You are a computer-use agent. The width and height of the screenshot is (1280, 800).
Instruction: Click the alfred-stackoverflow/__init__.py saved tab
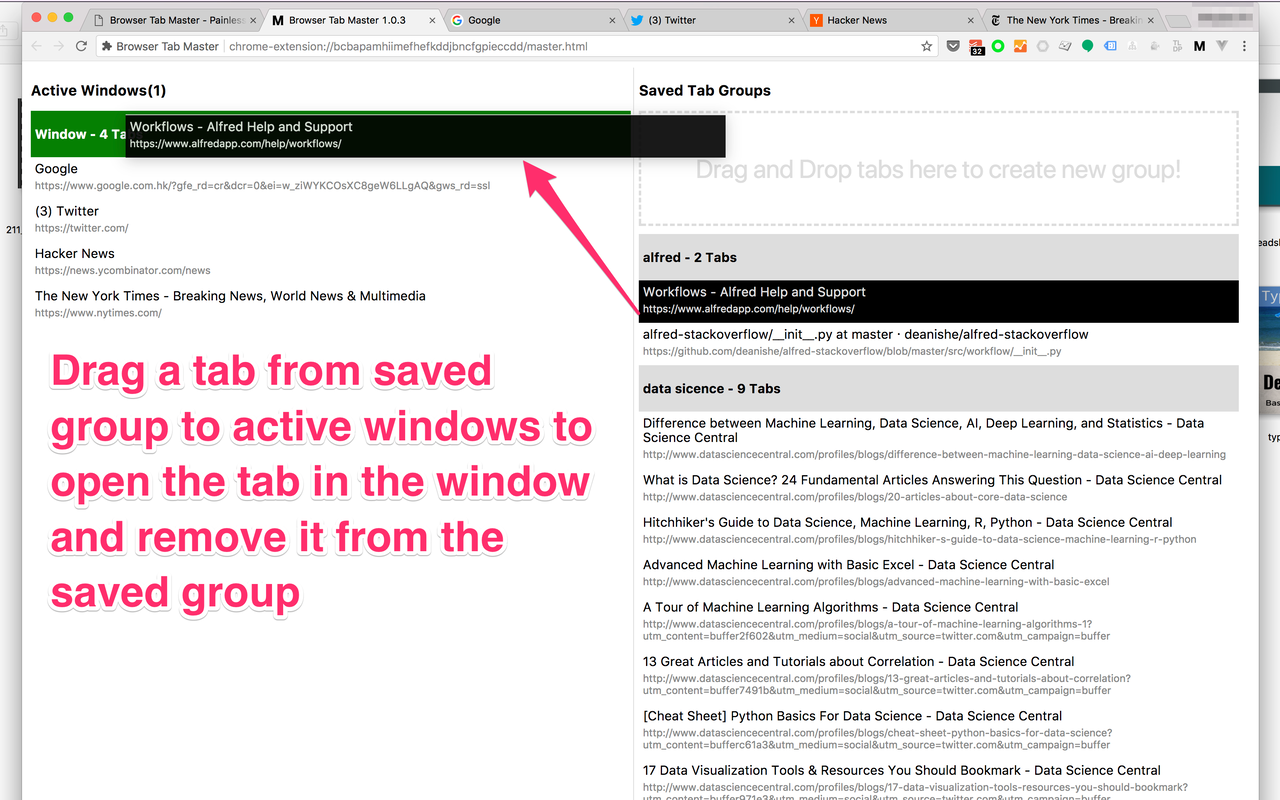(938, 342)
